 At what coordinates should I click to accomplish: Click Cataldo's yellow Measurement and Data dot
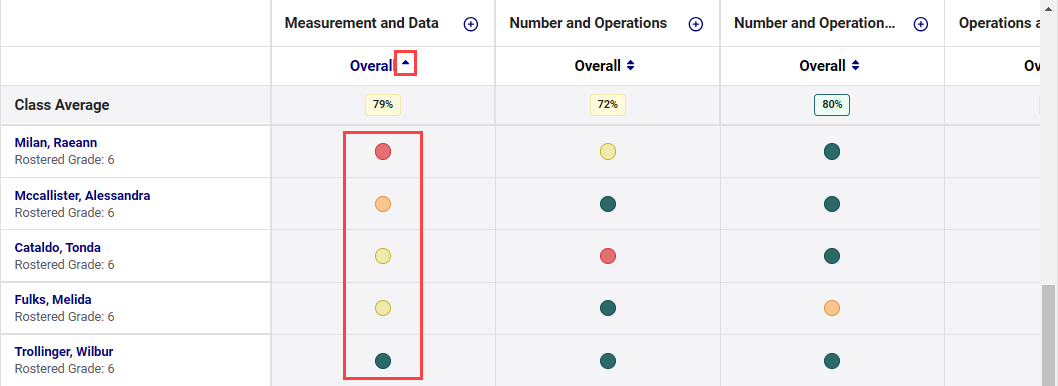point(383,256)
